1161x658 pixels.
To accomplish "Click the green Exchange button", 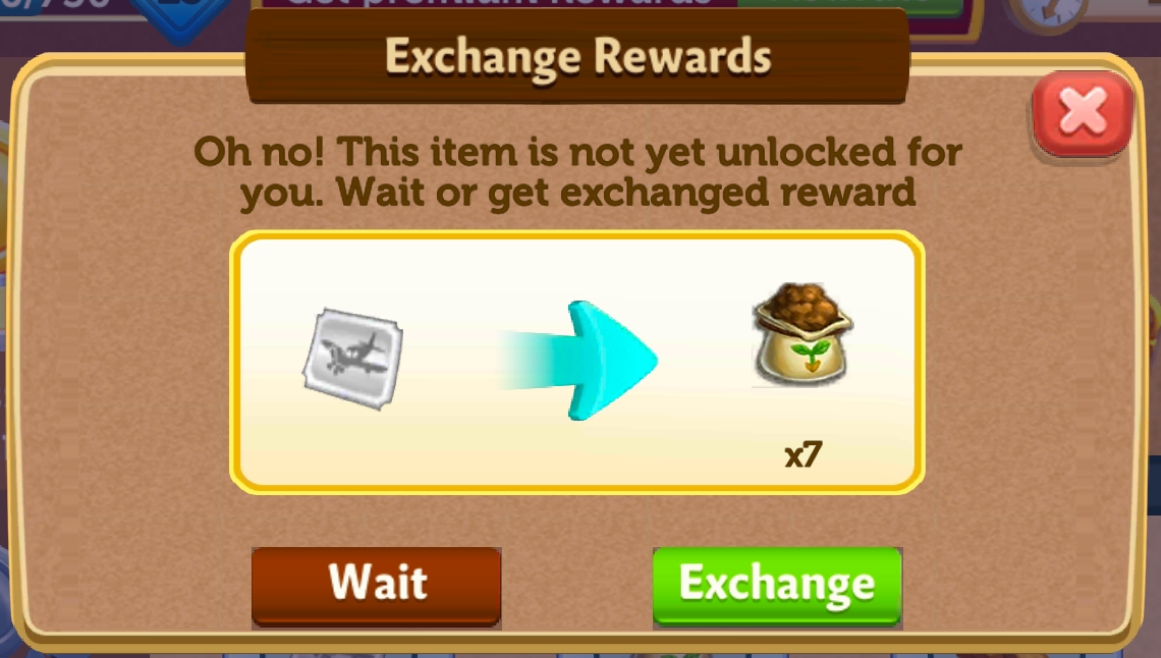I will coord(777,587).
